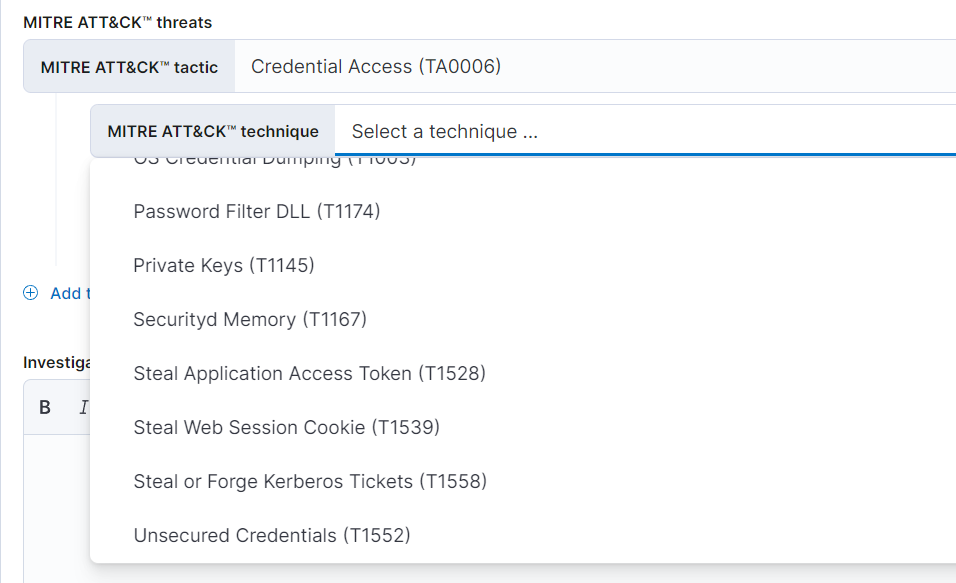Click the MITRE ATT&CK tactic label

click(127, 66)
